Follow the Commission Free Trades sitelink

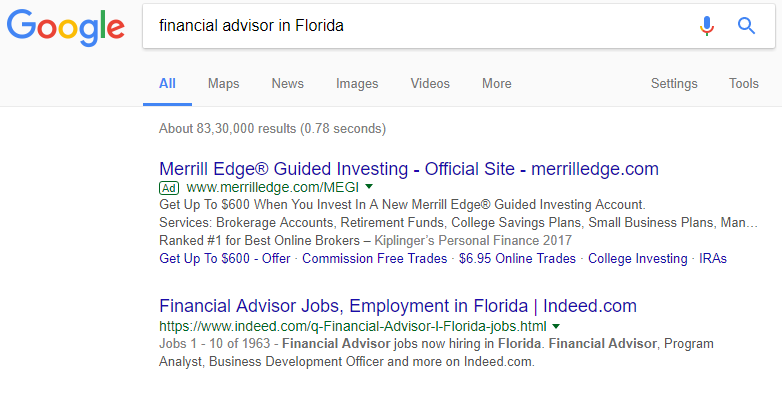pos(375,258)
